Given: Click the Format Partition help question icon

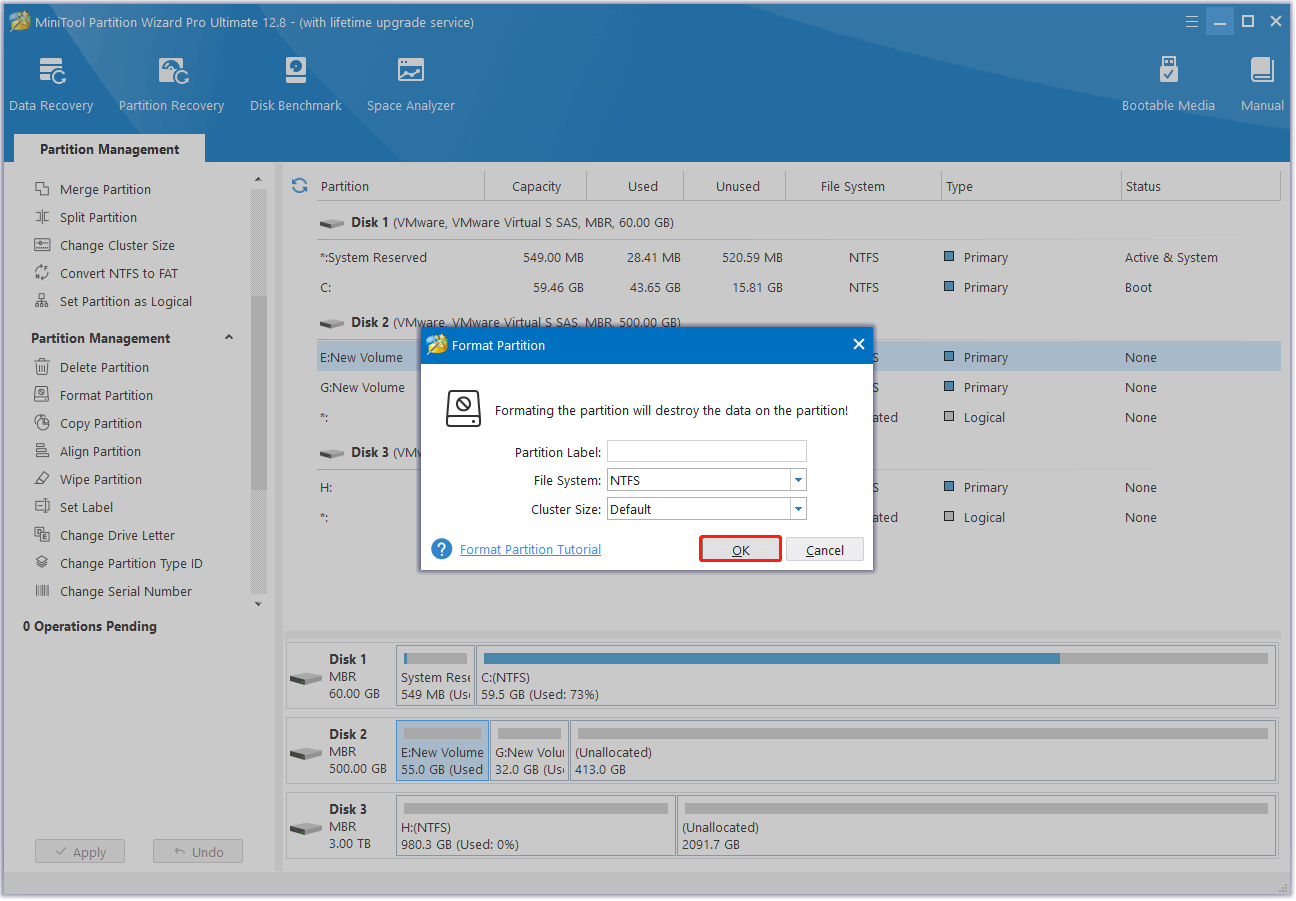Looking at the screenshot, I should 442,549.
